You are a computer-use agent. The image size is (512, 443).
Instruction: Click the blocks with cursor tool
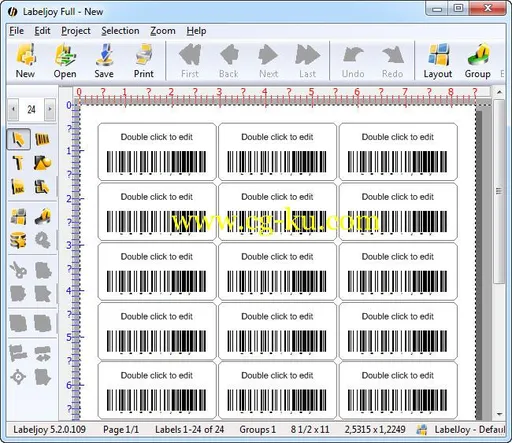click(x=42, y=187)
